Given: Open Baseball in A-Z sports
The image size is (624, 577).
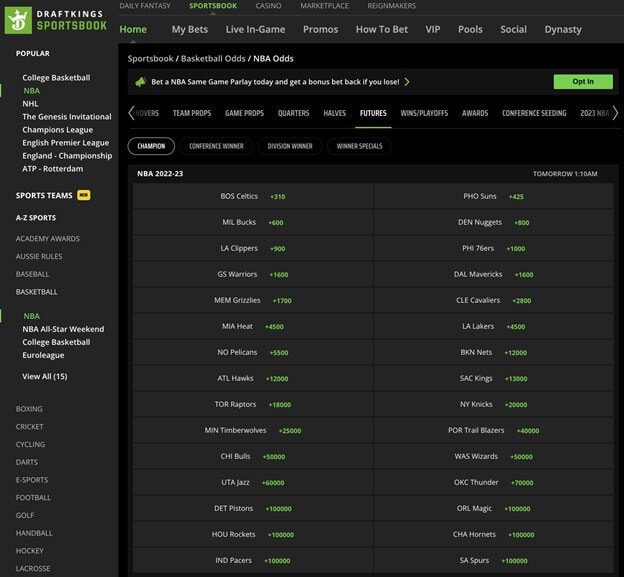Looking at the screenshot, I should coord(33,274).
